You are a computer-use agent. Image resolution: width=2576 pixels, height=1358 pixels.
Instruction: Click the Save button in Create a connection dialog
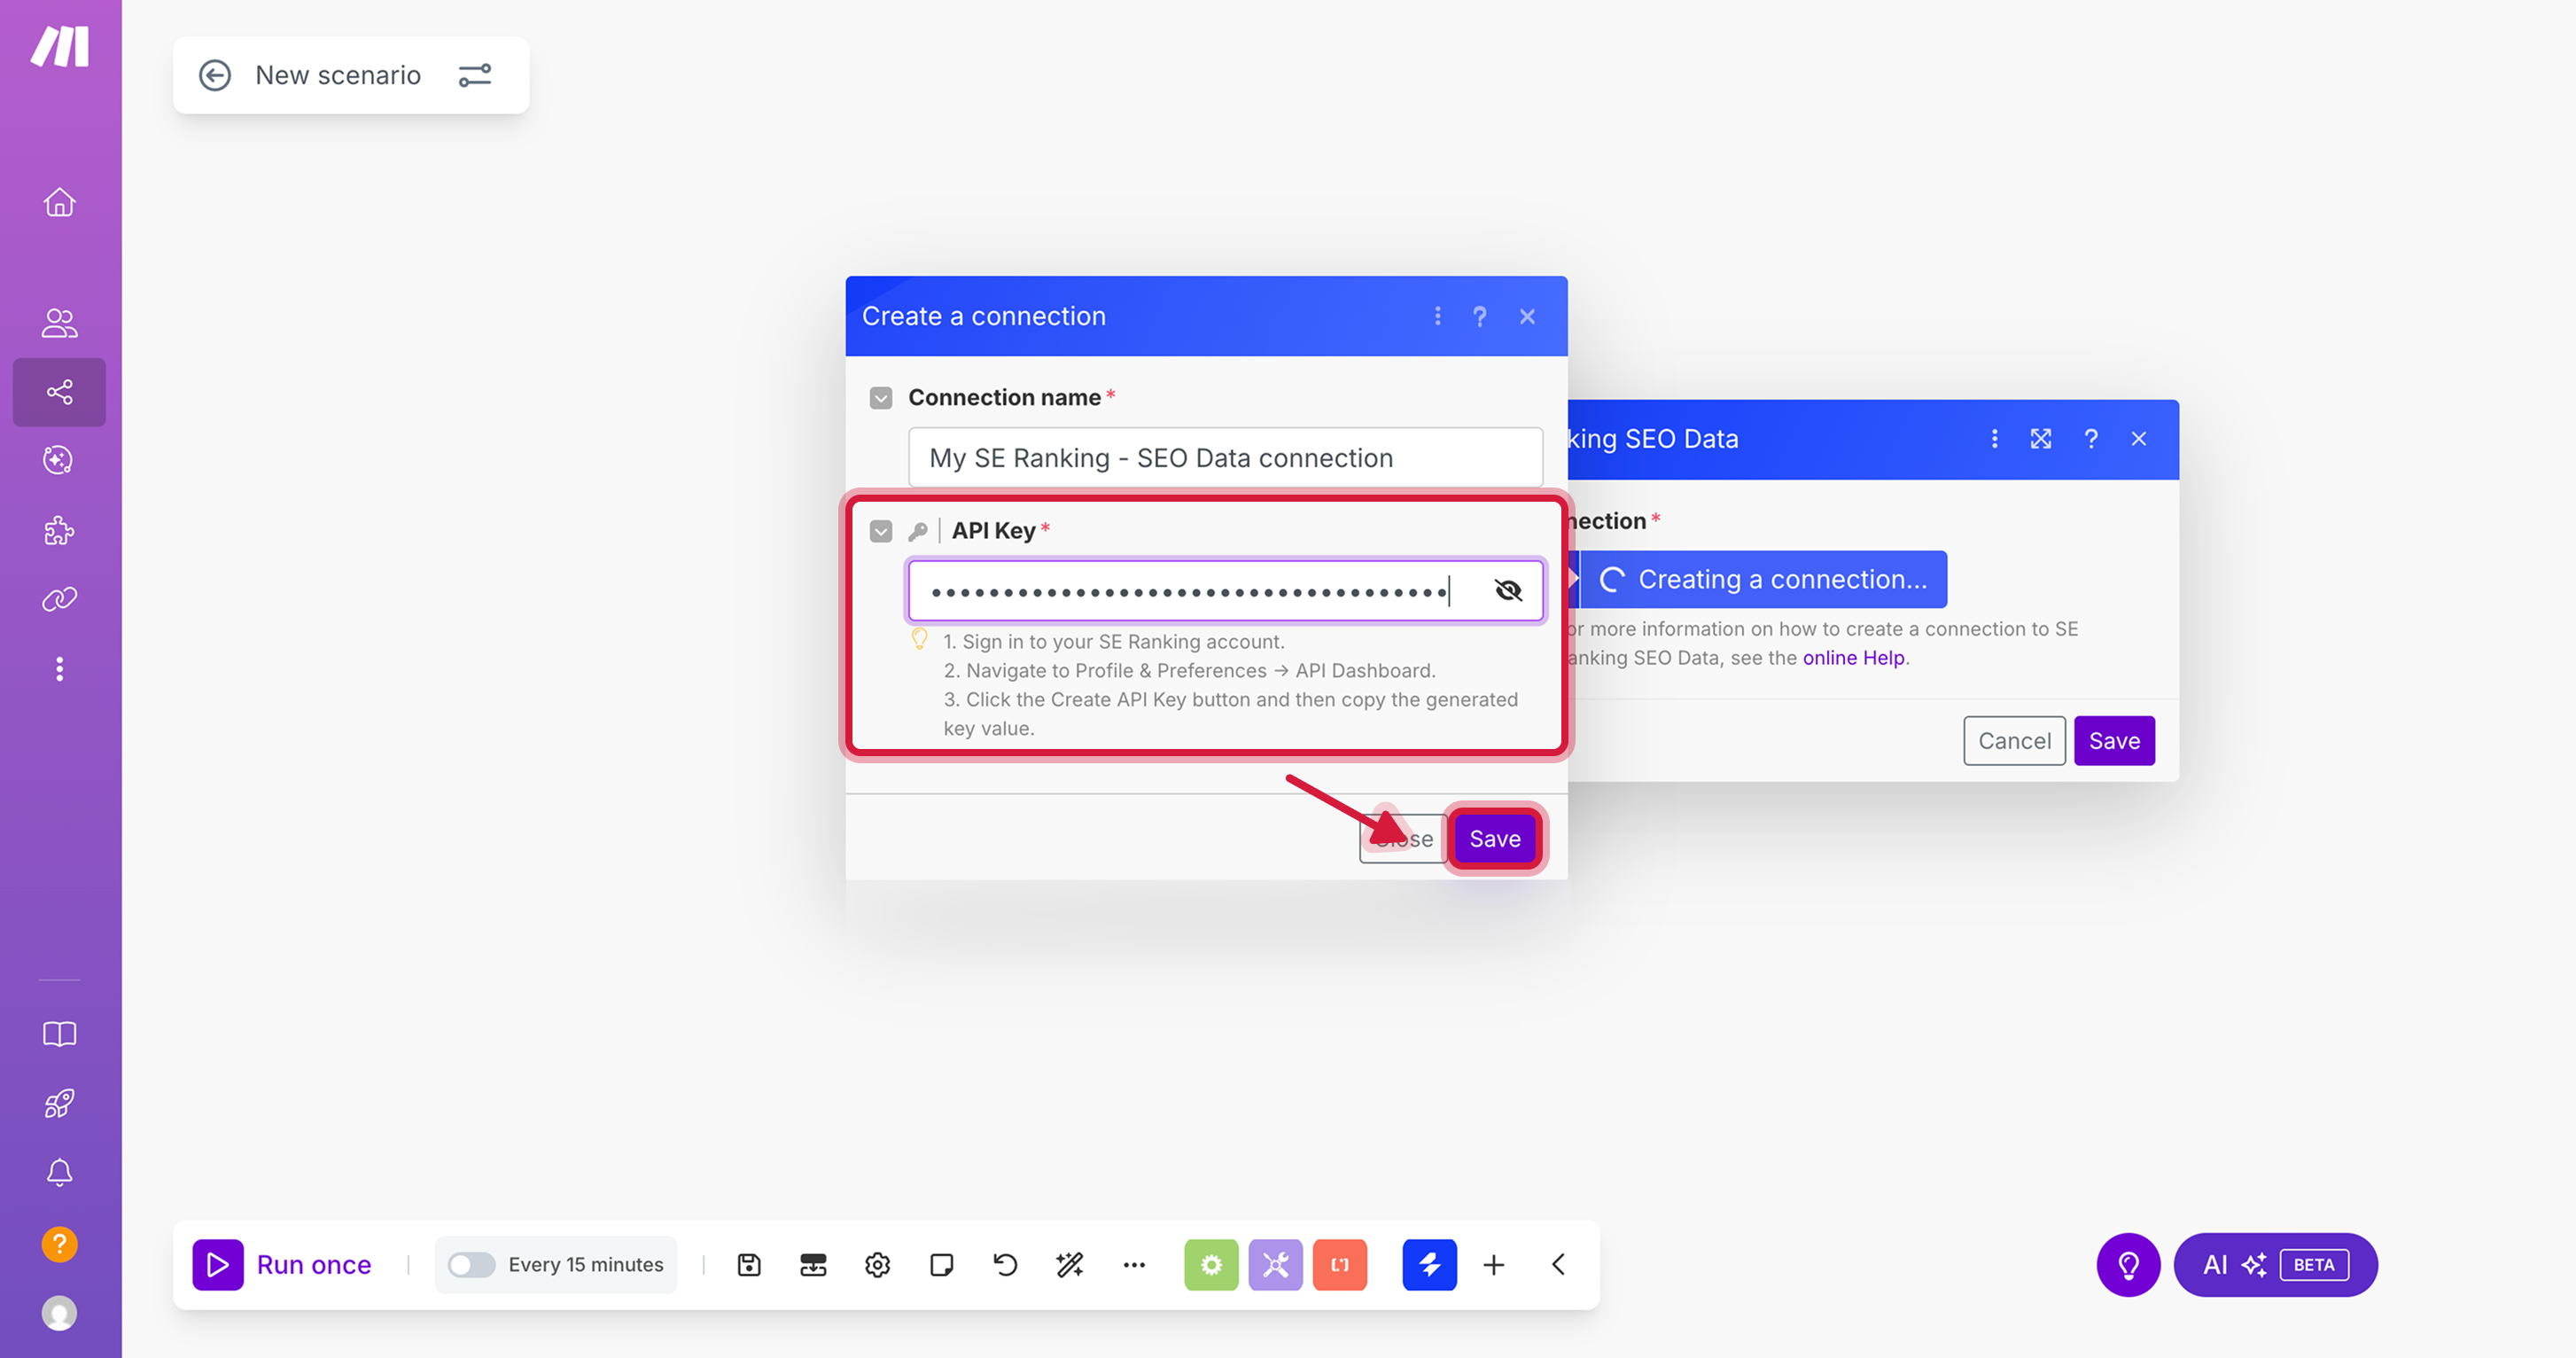coord(1495,838)
